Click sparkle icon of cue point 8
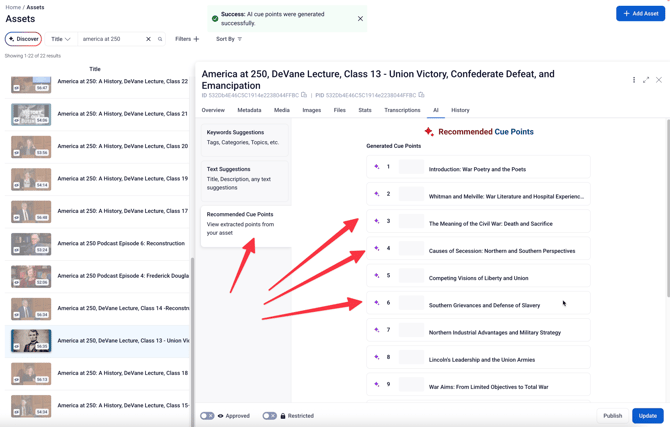The width and height of the screenshot is (670, 427). pos(376,357)
